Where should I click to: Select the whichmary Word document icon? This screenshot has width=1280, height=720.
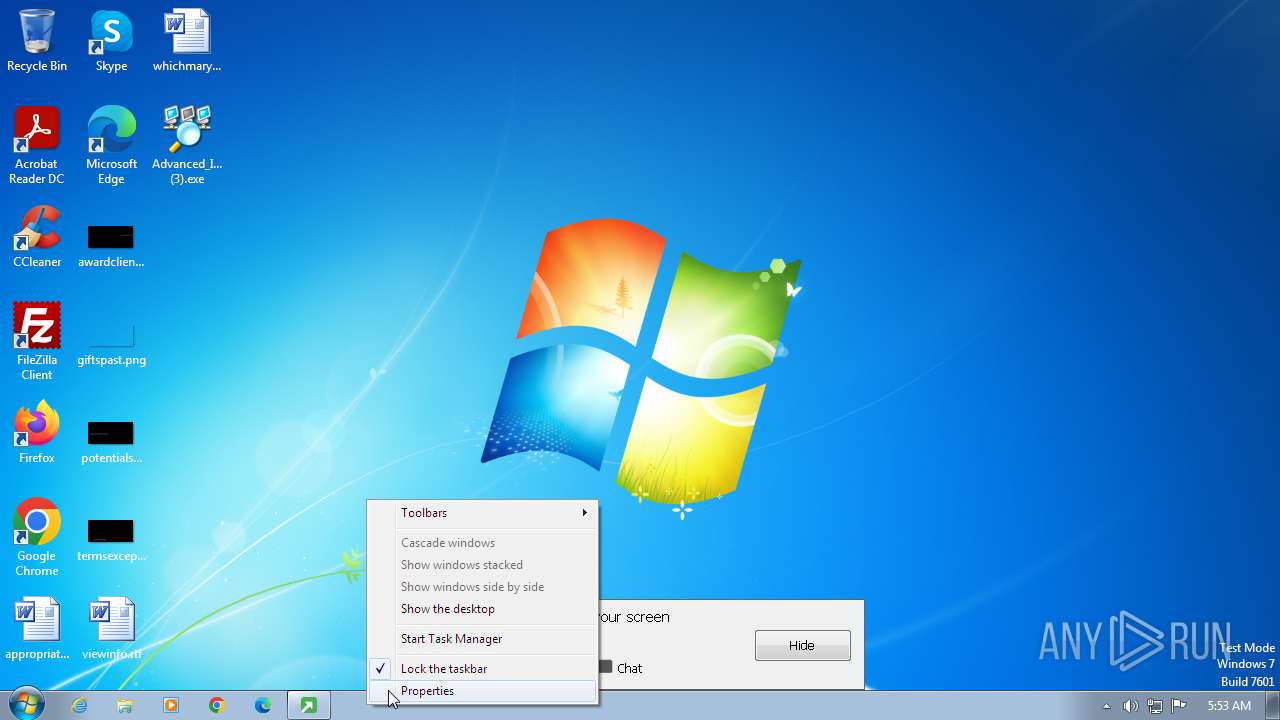187,40
